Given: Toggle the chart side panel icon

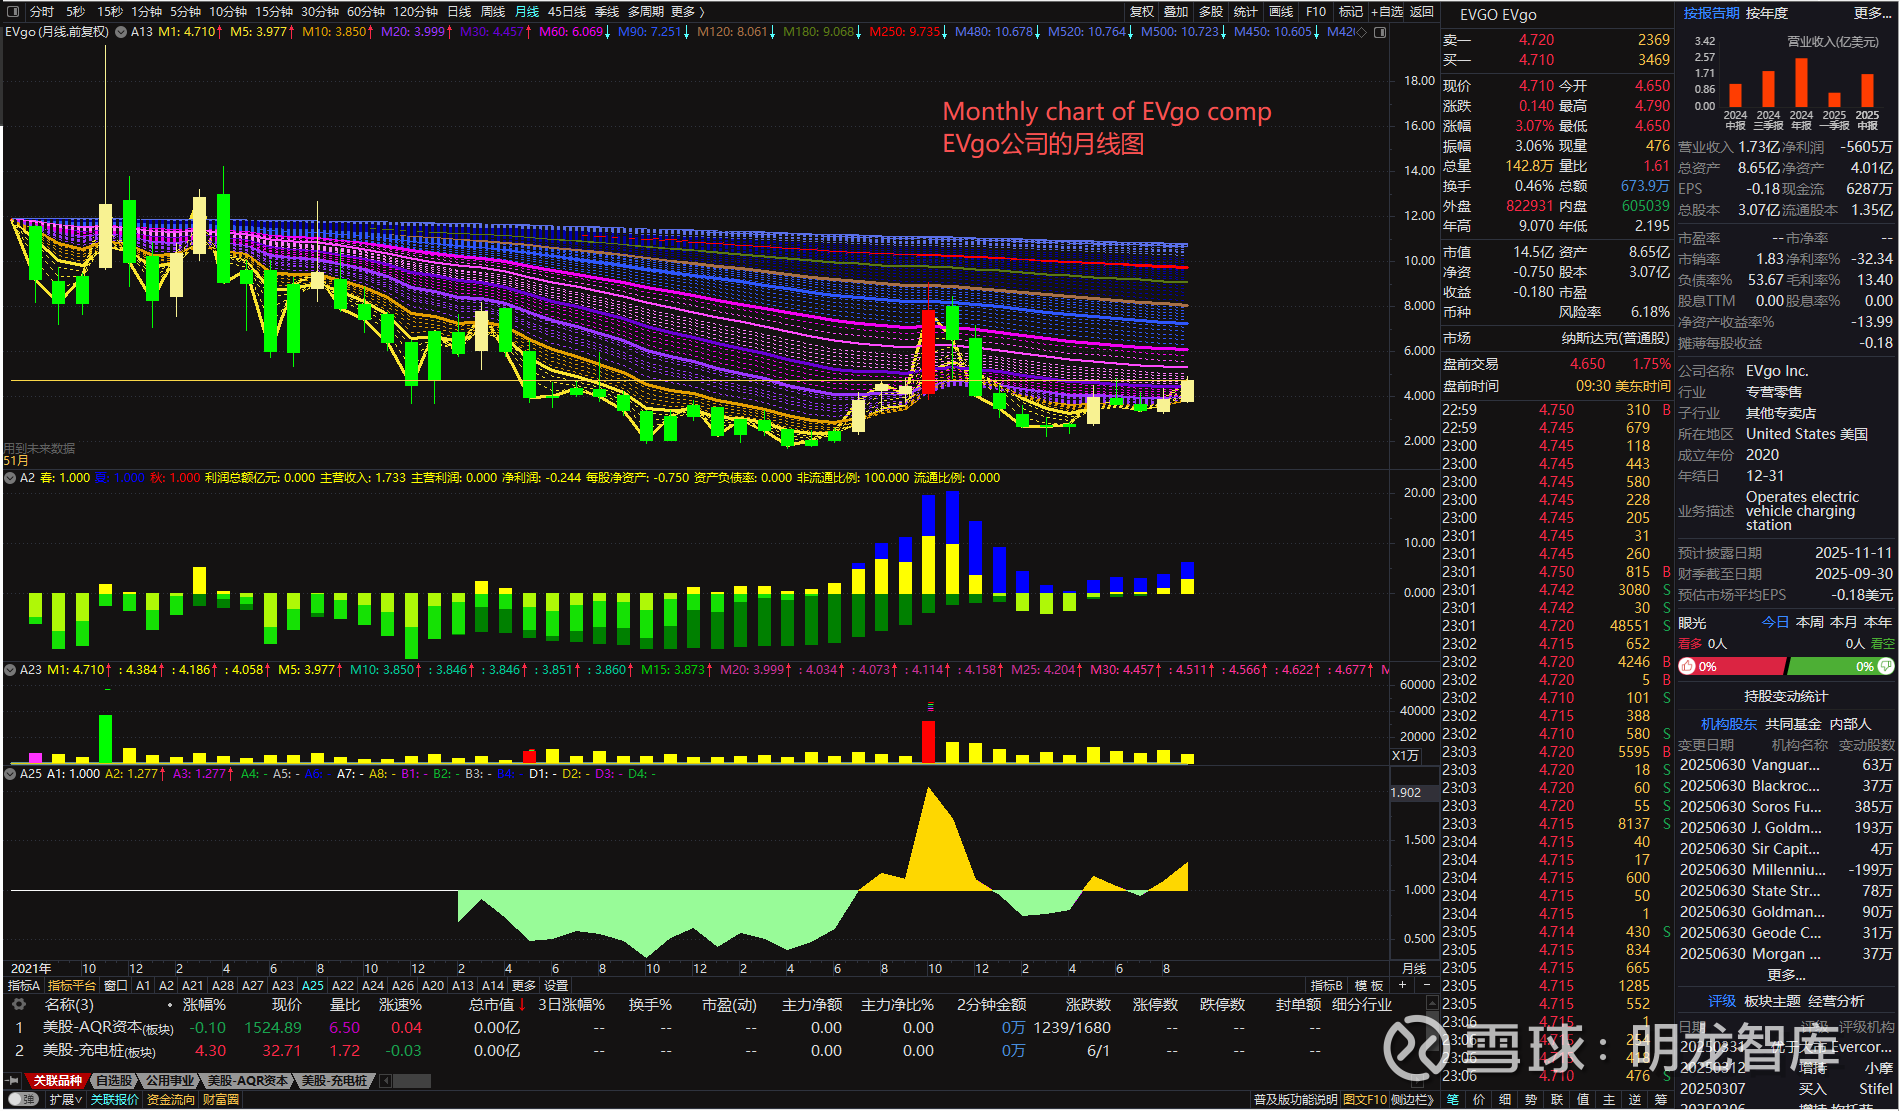Looking at the screenshot, I should coord(1380,32).
